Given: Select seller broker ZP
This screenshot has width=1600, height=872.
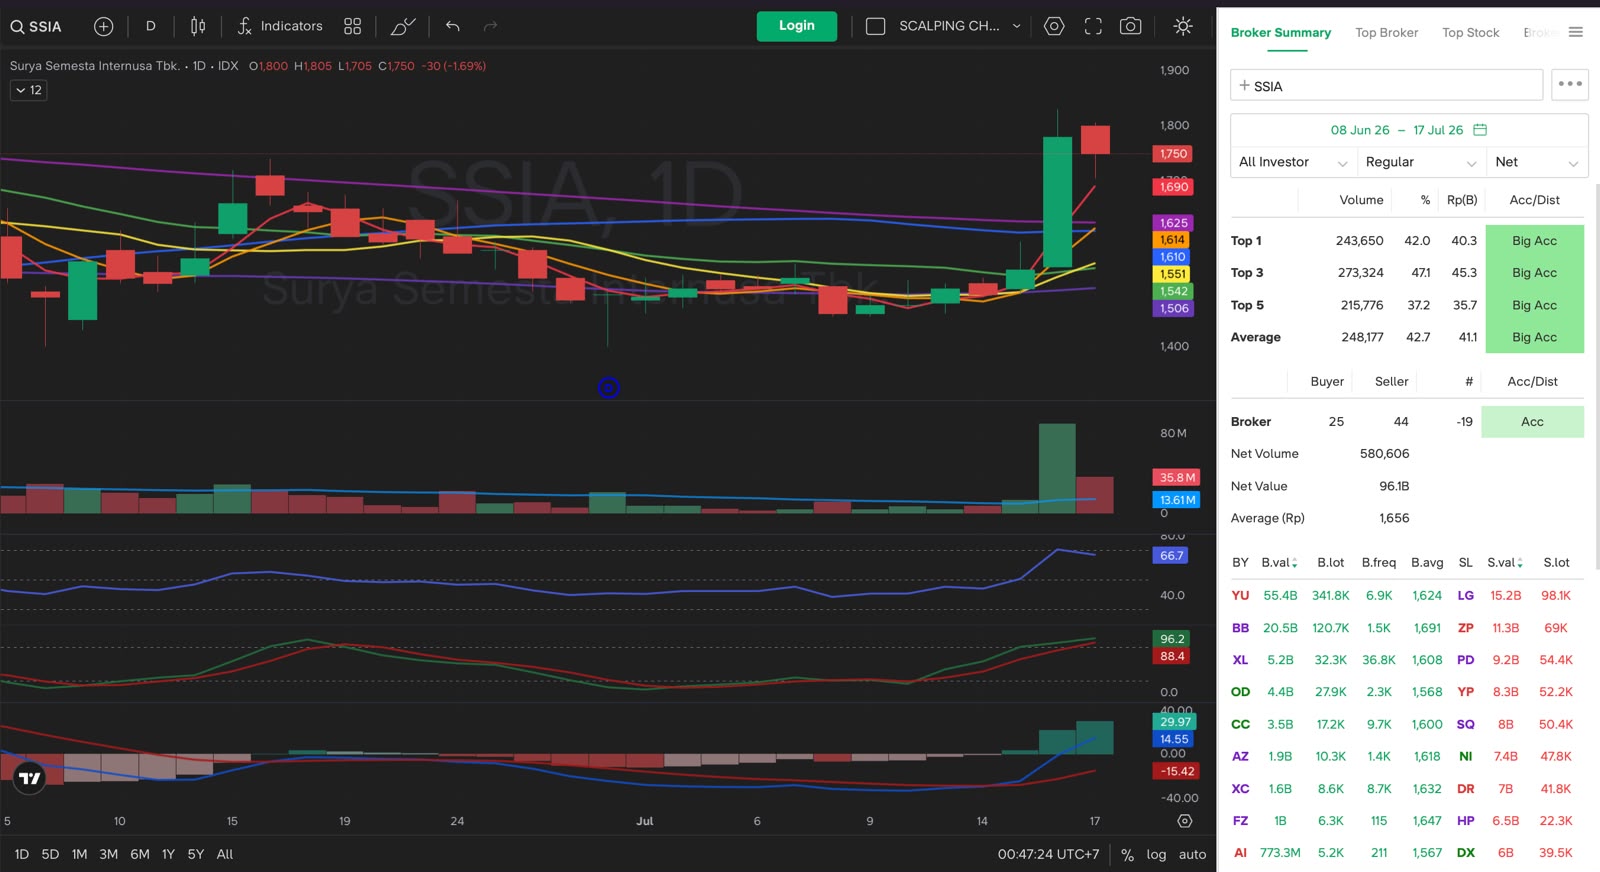Looking at the screenshot, I should click(1466, 628).
